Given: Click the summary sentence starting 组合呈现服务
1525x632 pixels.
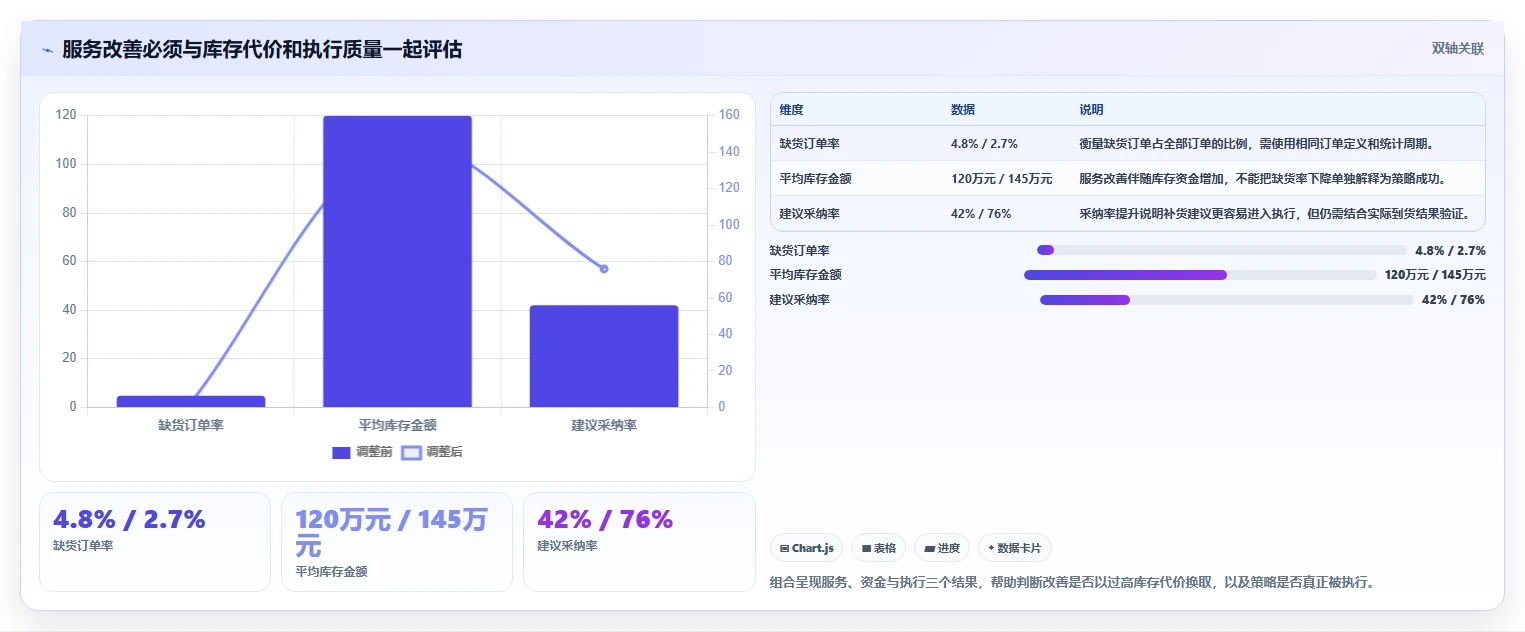Looking at the screenshot, I should [1072, 582].
